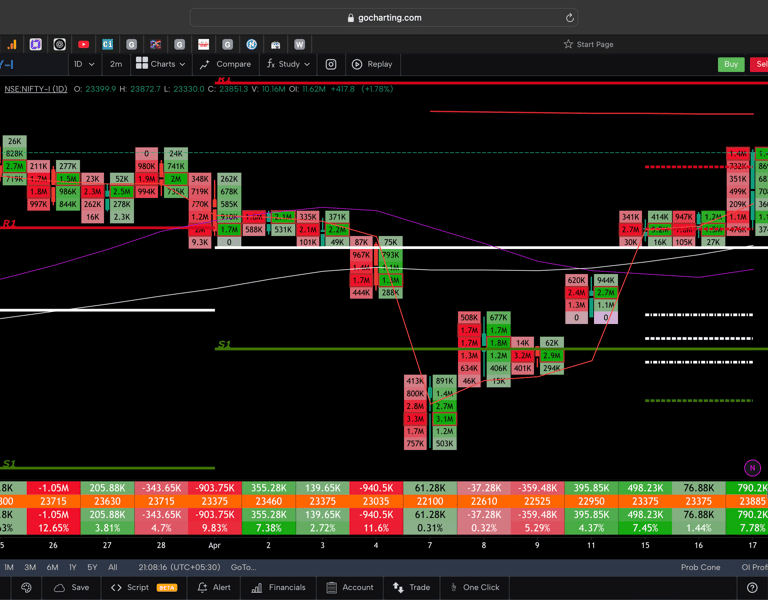Open the orange bar-chart analytics bookmark
Viewport: 768px width, 600px height.
tap(11, 45)
